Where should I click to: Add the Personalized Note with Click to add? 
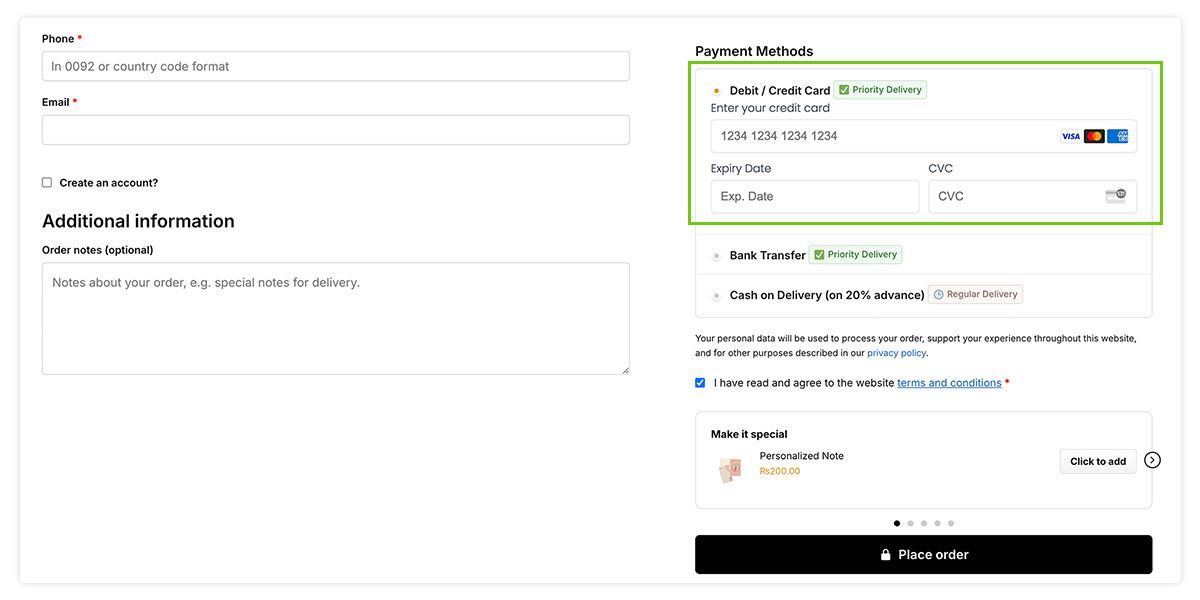[1098, 461]
